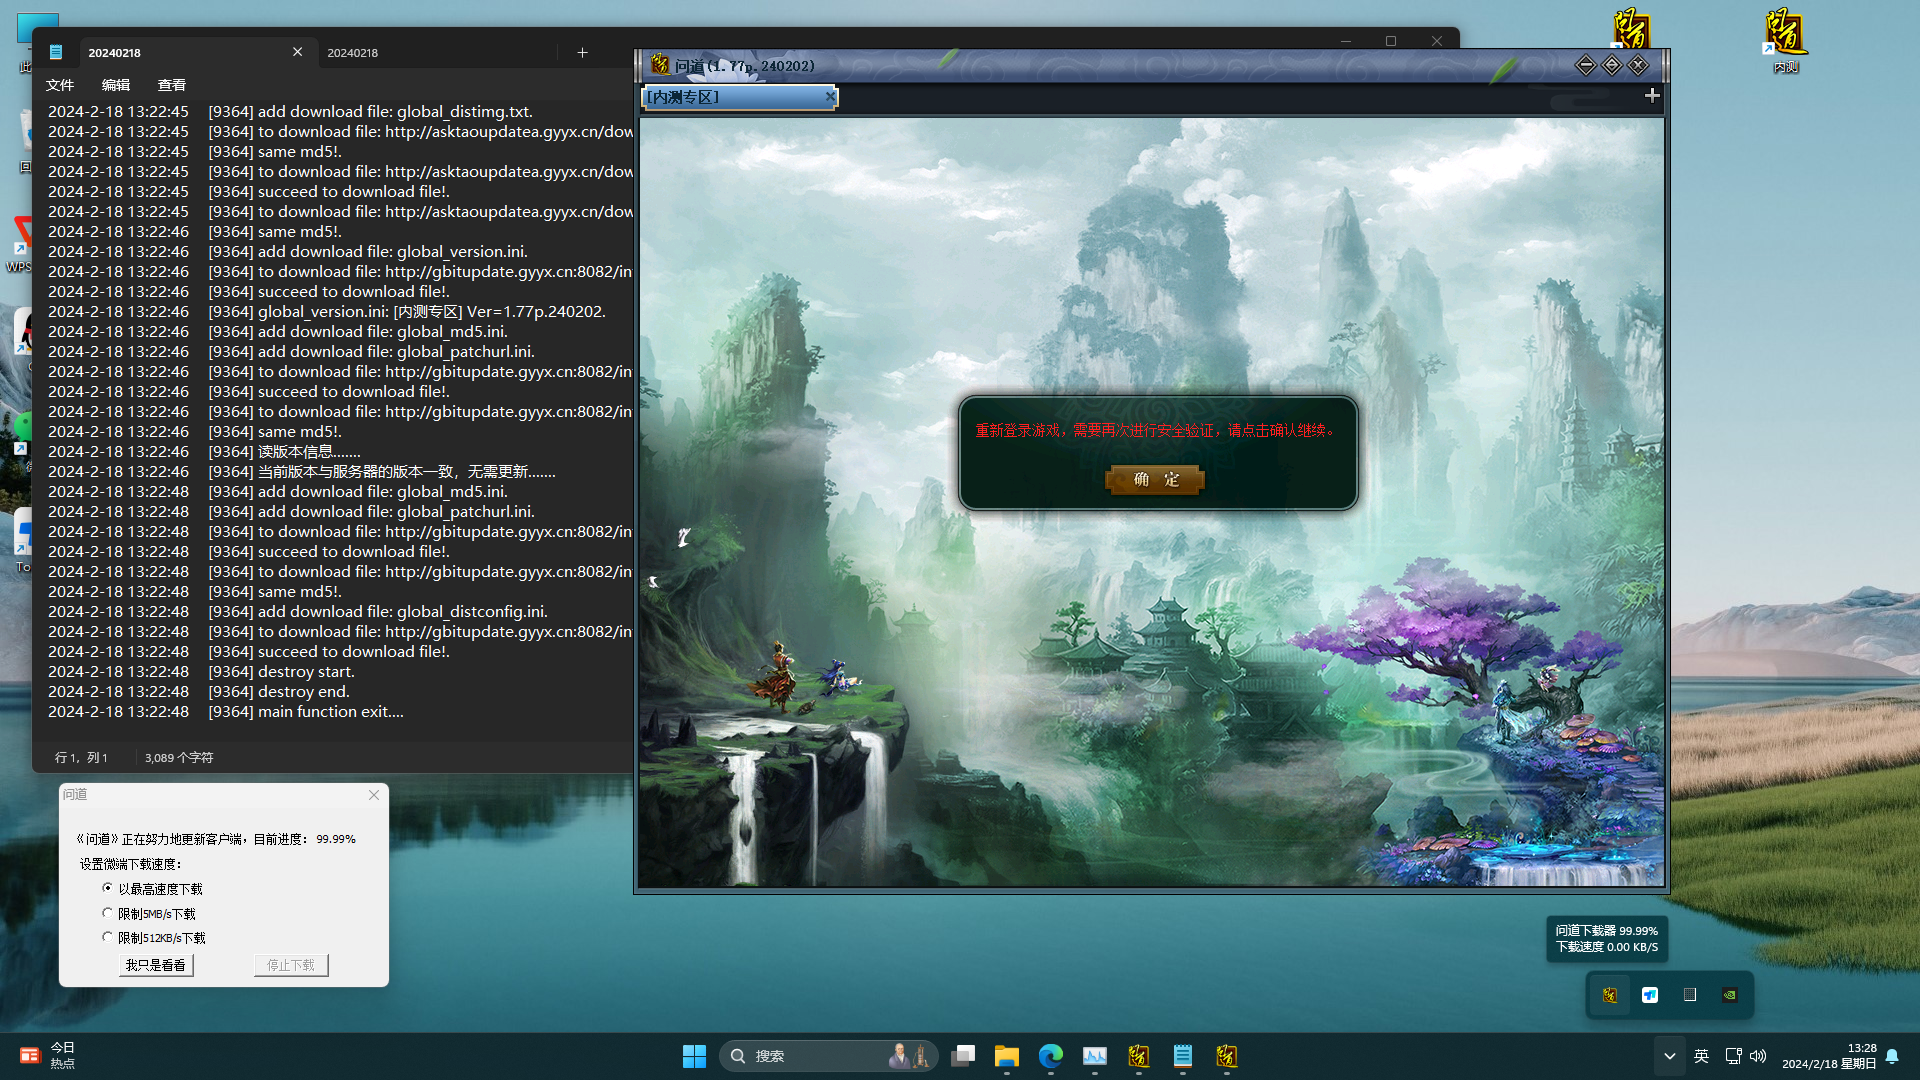Switch input method via 英 indicator
The width and height of the screenshot is (1920, 1080).
(x=1701, y=1056)
